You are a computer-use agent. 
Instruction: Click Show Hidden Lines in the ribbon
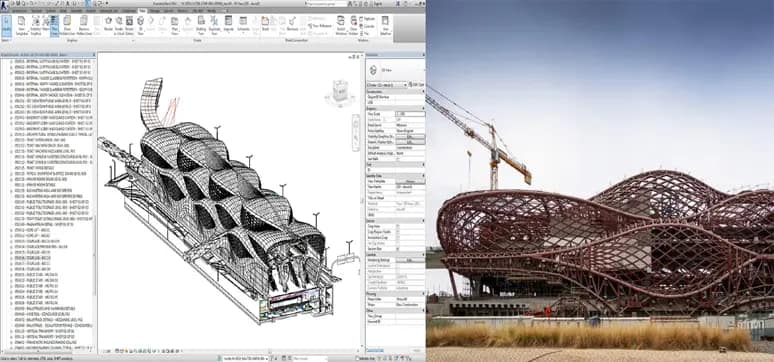click(x=68, y=26)
